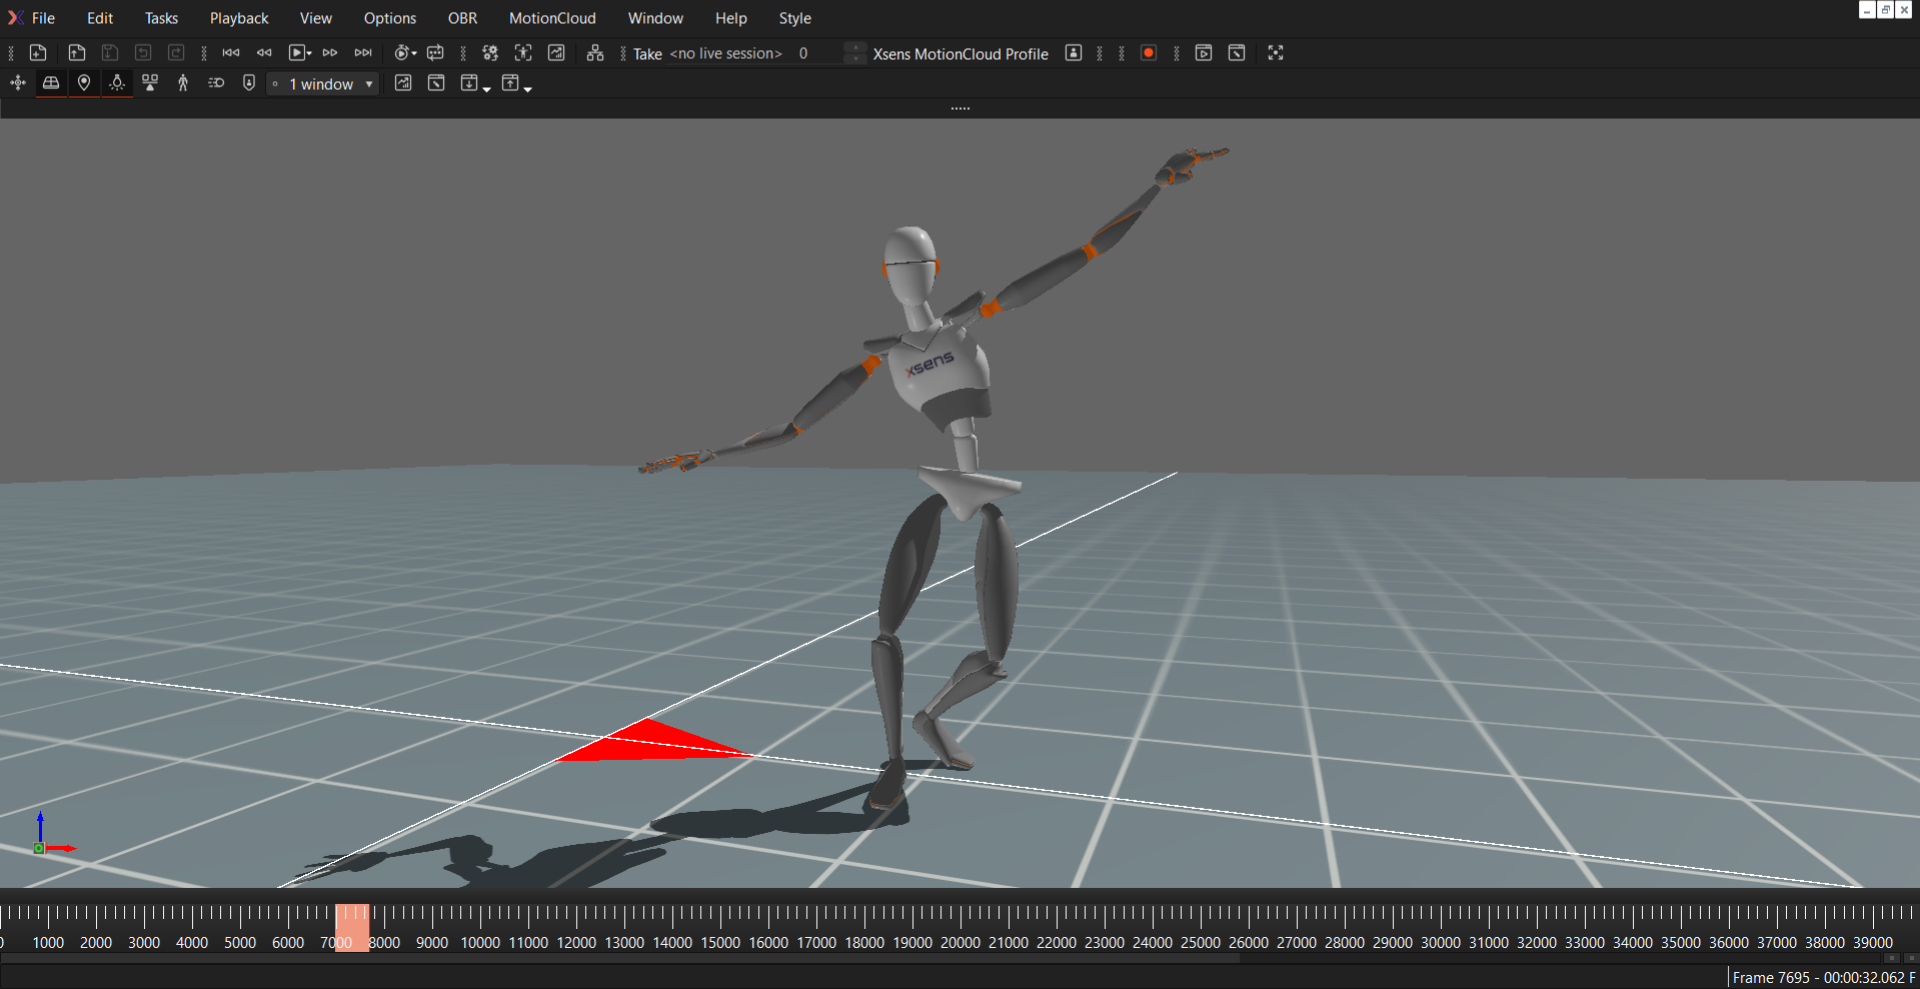Open the Options menu
Viewport: 1920px width, 989px height.
point(390,18)
